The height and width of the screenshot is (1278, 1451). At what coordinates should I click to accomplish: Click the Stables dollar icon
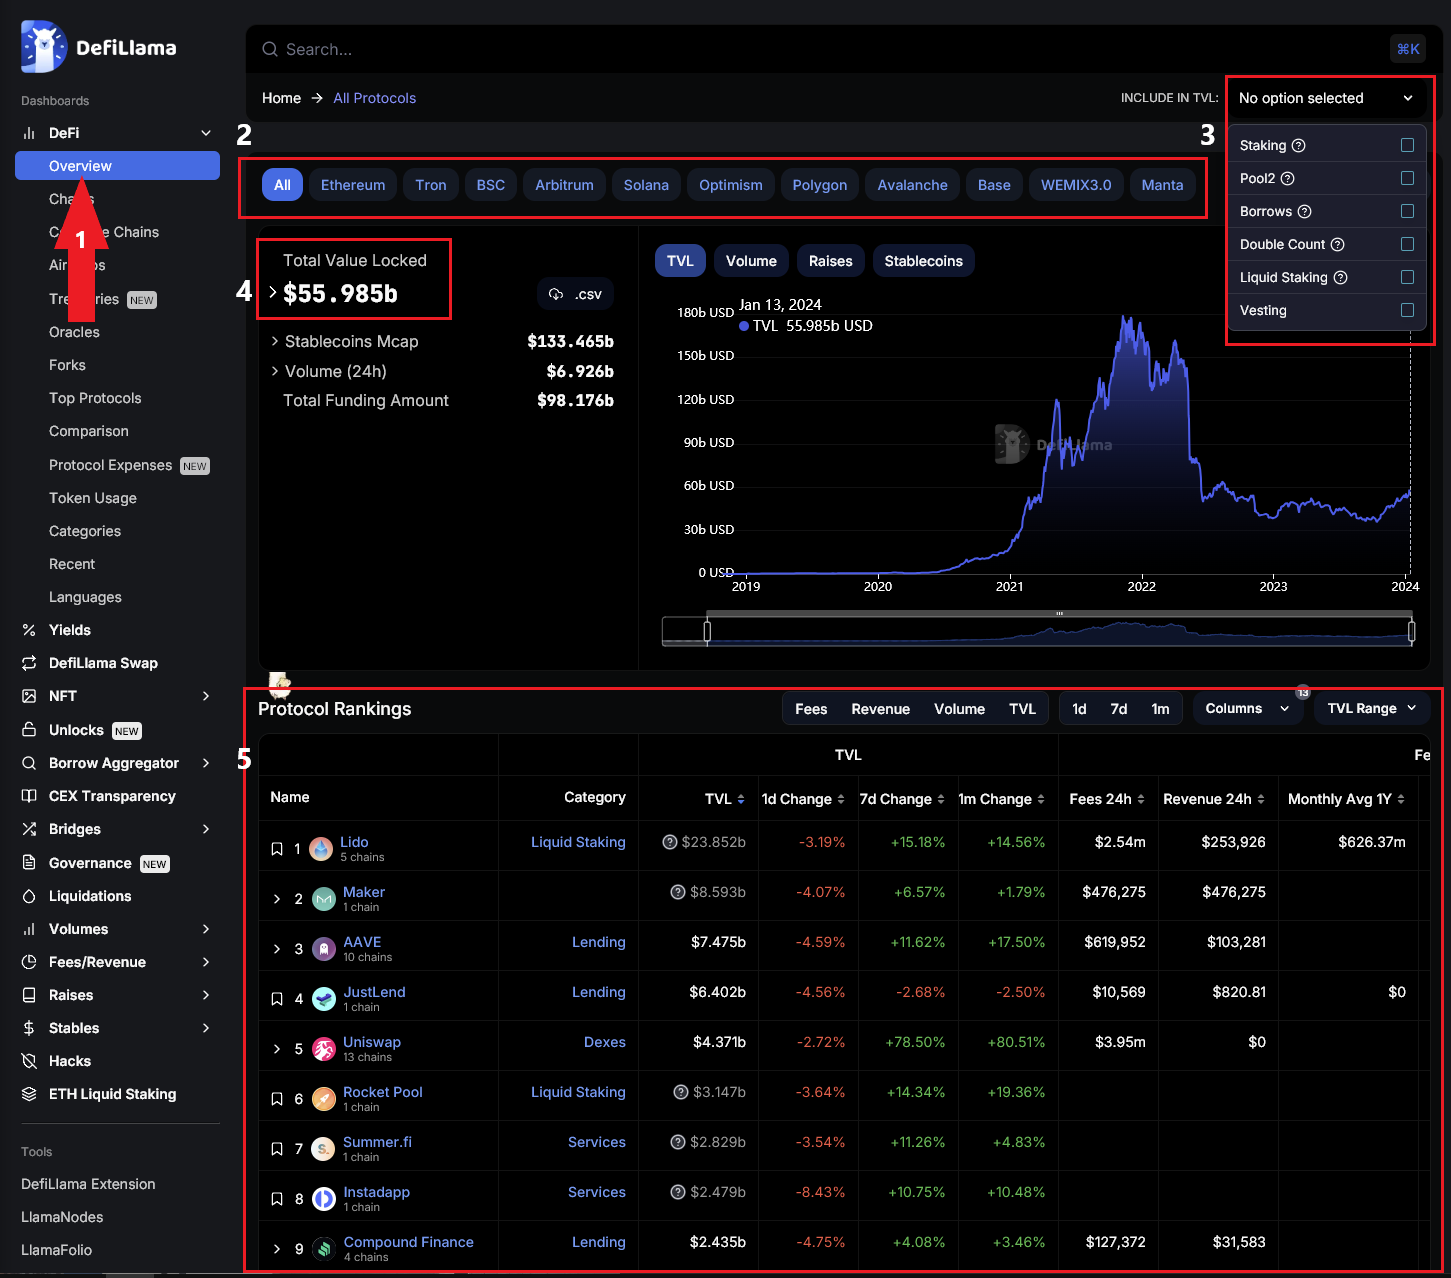[x=29, y=1028]
